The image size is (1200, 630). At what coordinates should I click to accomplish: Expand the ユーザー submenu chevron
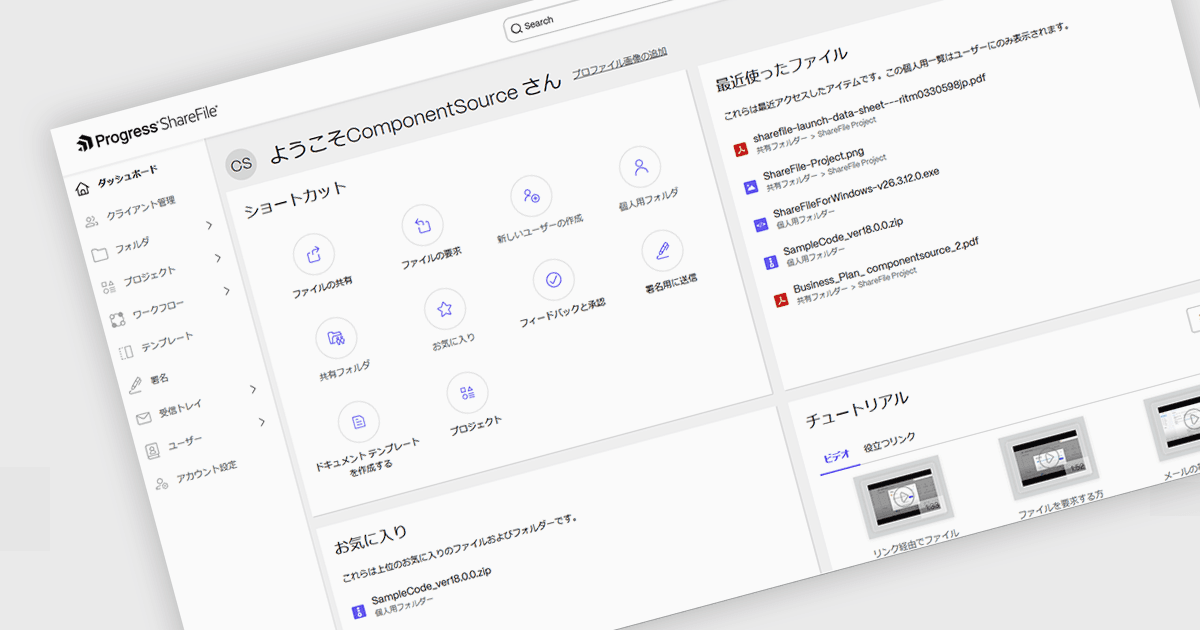tap(262, 422)
